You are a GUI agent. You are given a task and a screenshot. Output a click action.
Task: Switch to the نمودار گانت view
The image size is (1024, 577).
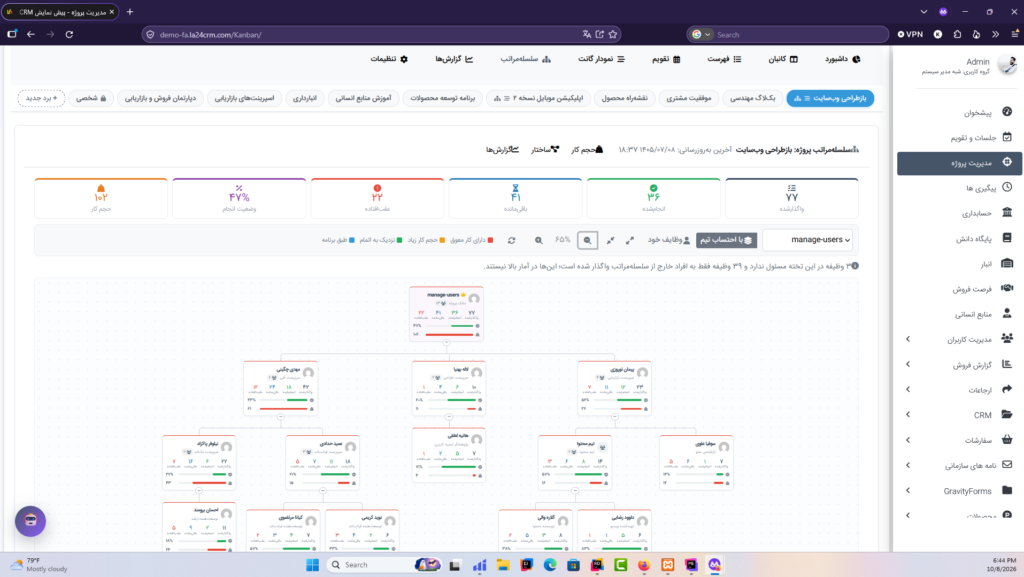(601, 59)
